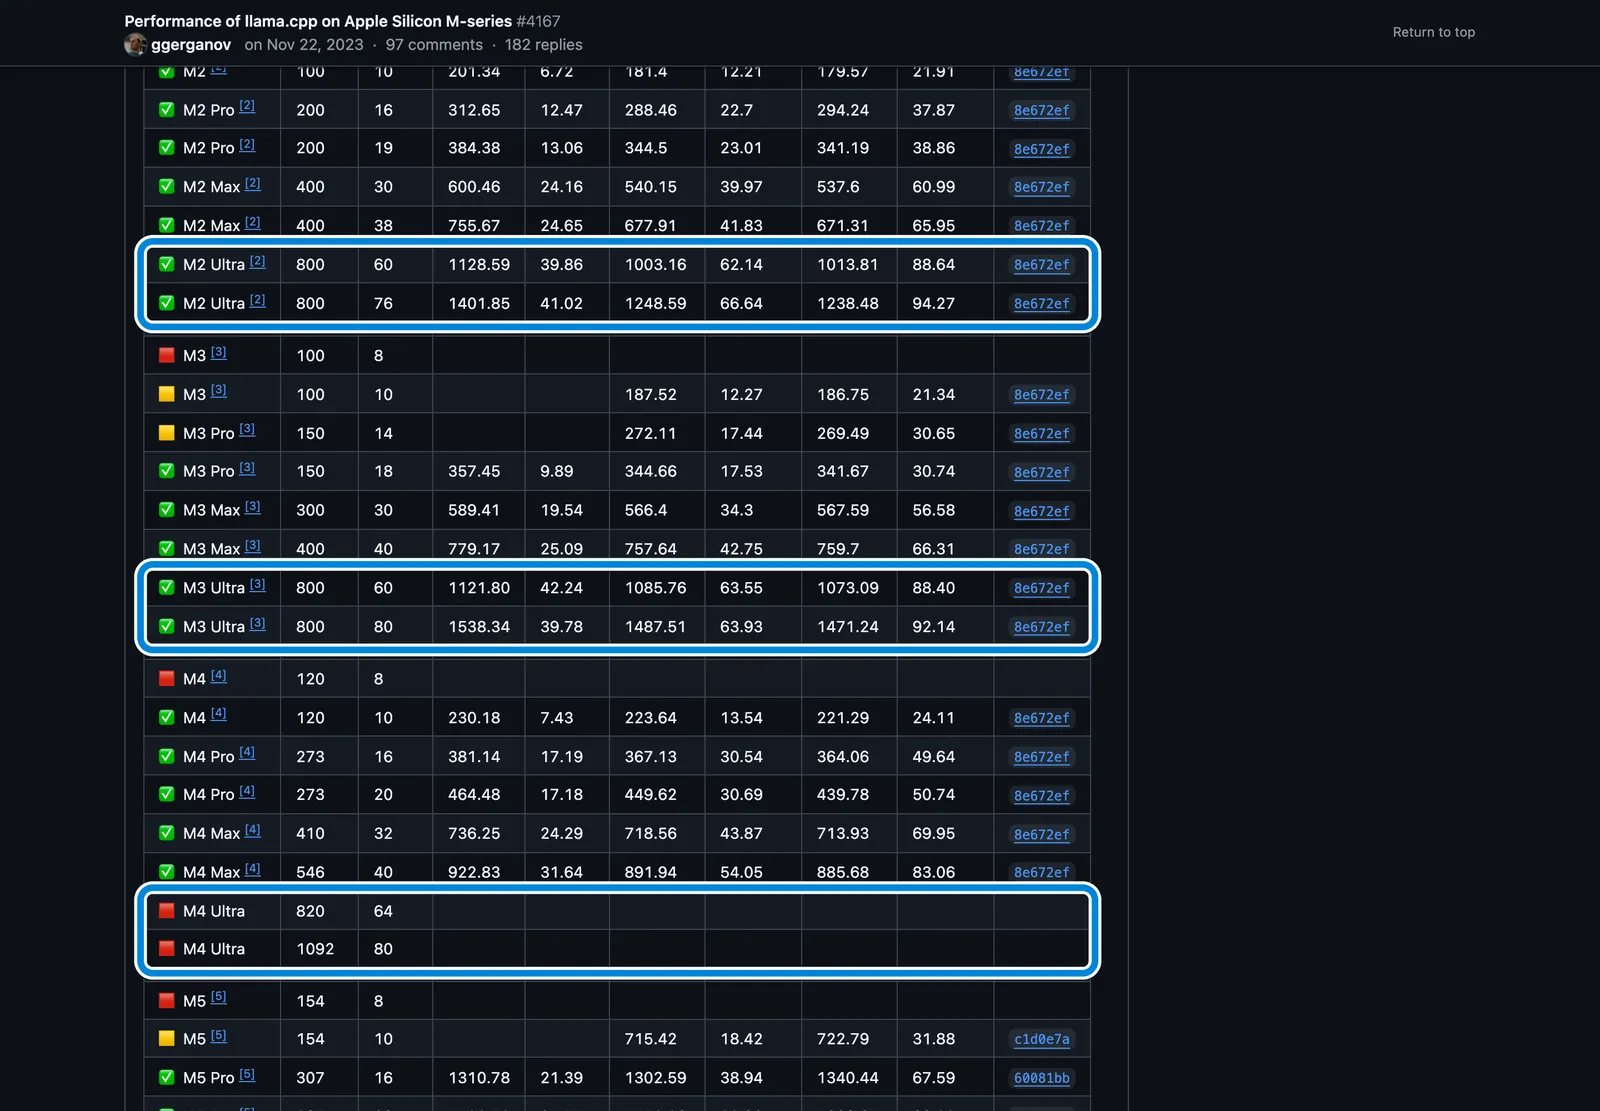Click ggerganov's profile avatar
This screenshot has width=1600, height=1111.
tap(135, 45)
